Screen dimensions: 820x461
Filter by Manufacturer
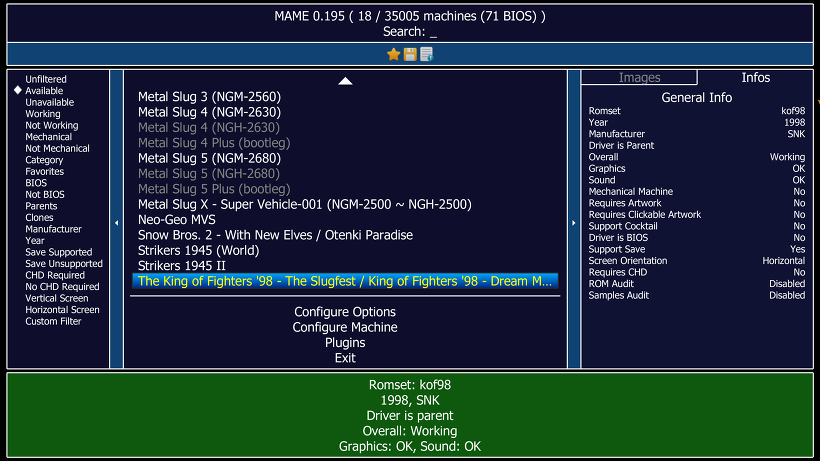click(53, 228)
